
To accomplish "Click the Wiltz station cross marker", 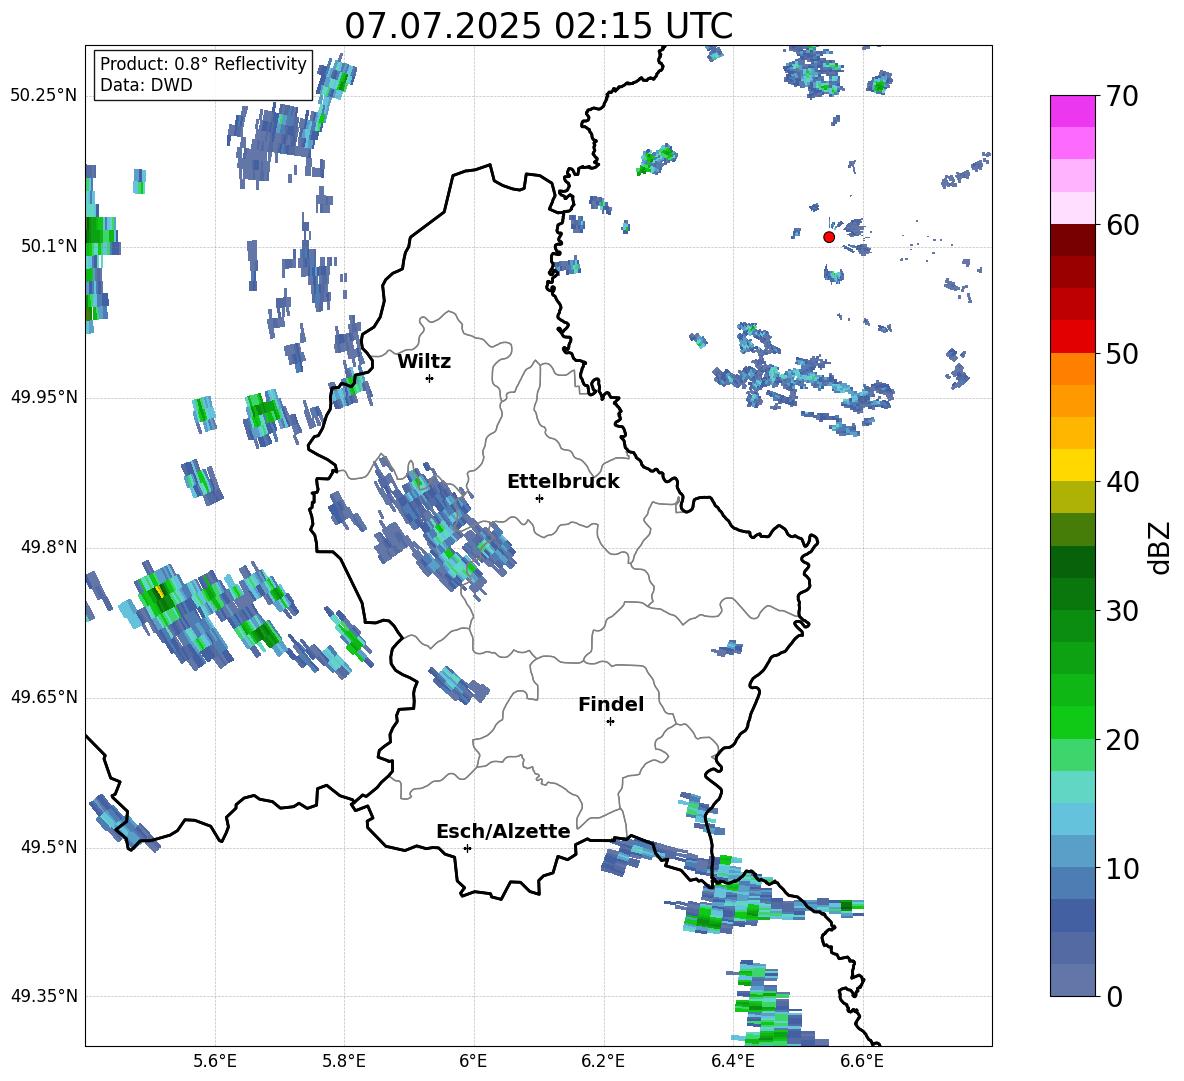I will tap(430, 378).
